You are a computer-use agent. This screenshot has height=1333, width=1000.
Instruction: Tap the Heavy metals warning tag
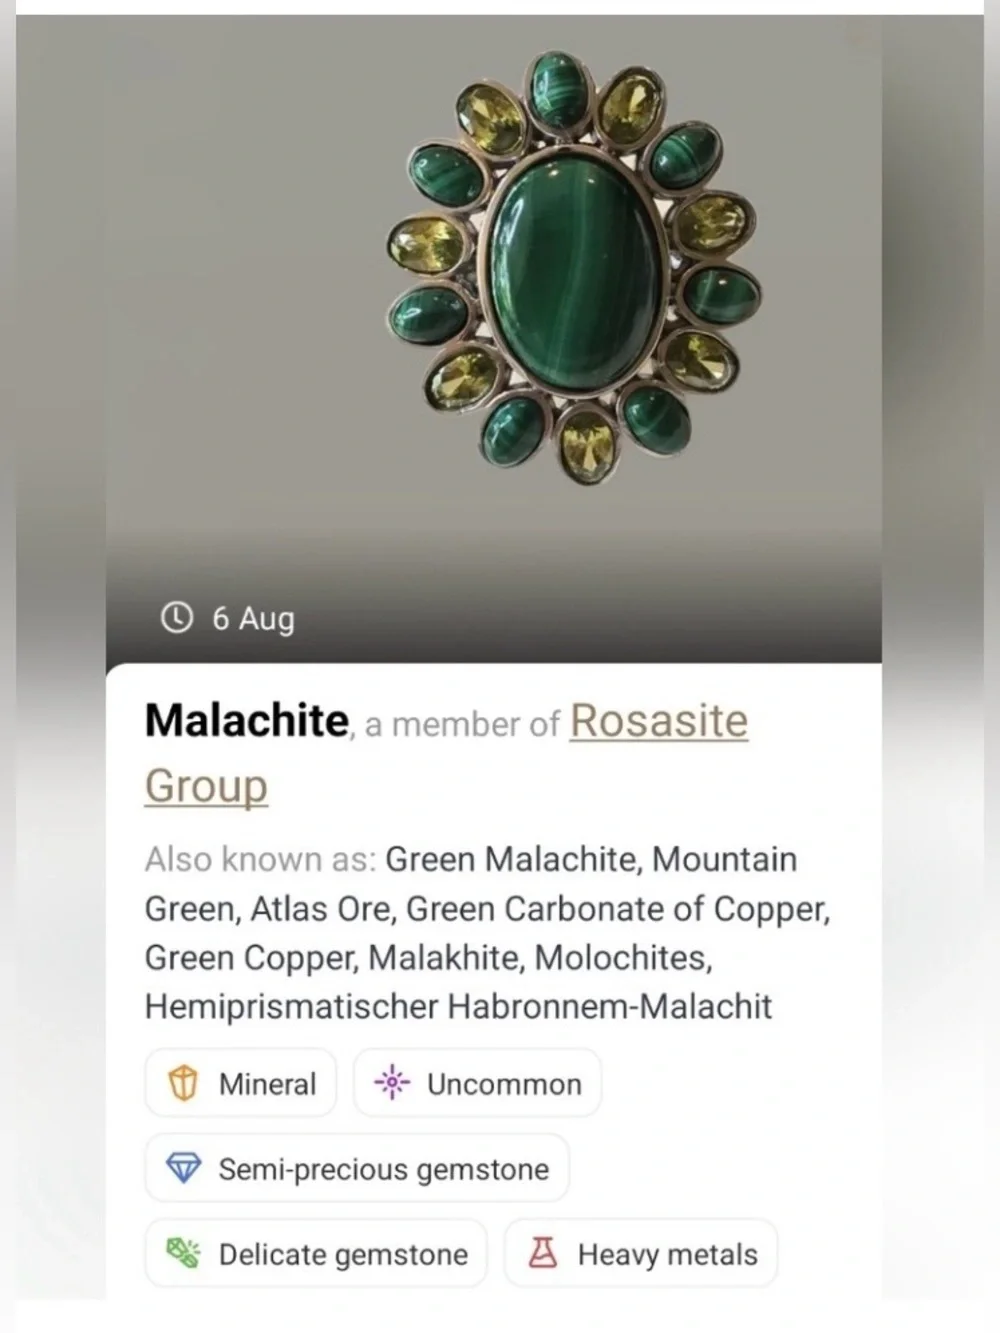pos(641,1253)
